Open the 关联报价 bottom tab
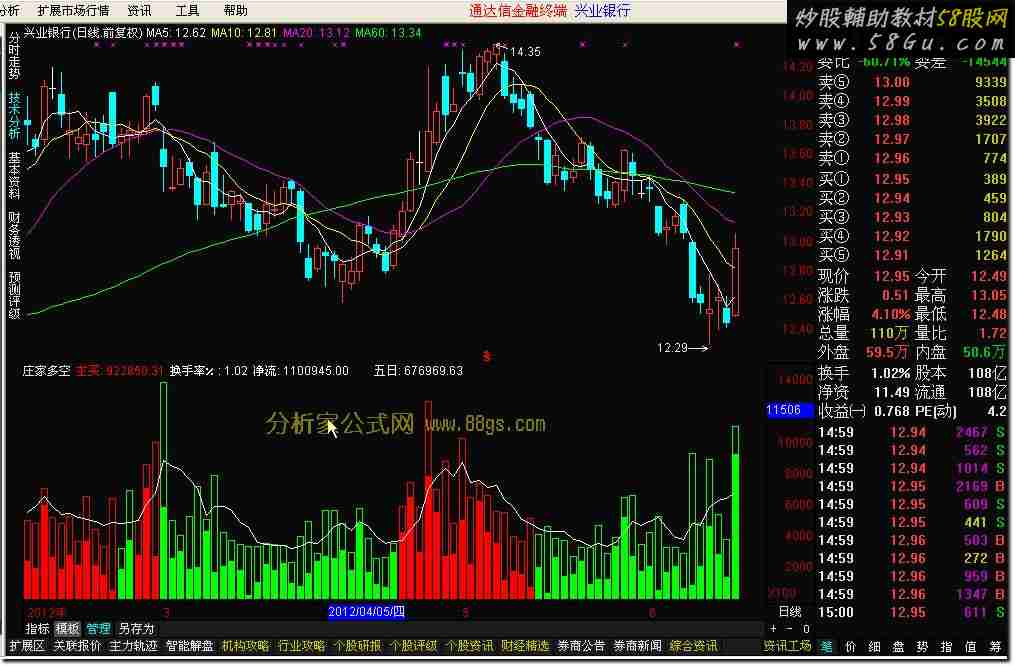This screenshot has width=1015, height=666. click(77, 646)
